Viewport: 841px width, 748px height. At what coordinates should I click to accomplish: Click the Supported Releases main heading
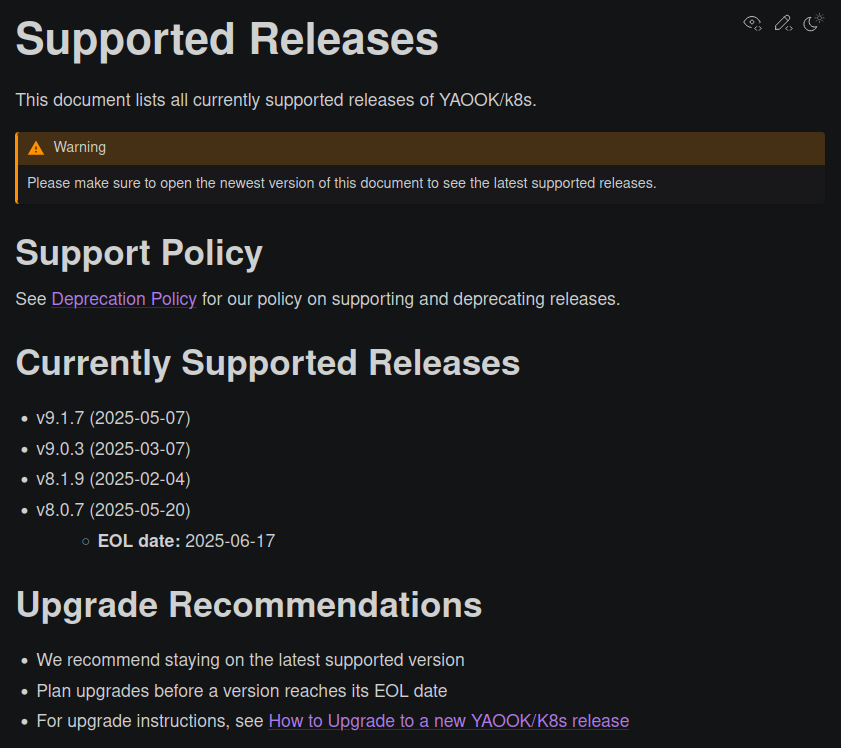click(227, 39)
